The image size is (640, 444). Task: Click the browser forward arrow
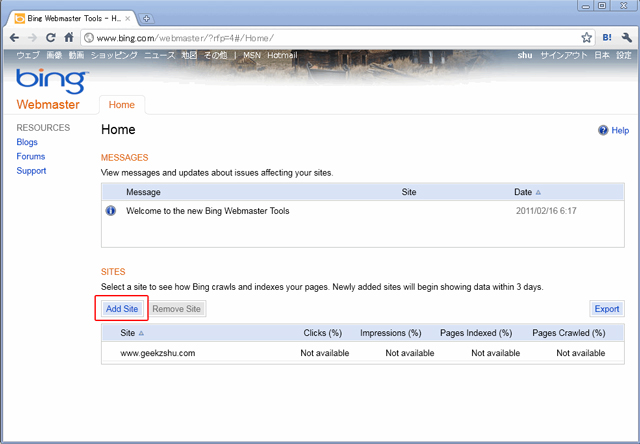[x=32, y=38]
